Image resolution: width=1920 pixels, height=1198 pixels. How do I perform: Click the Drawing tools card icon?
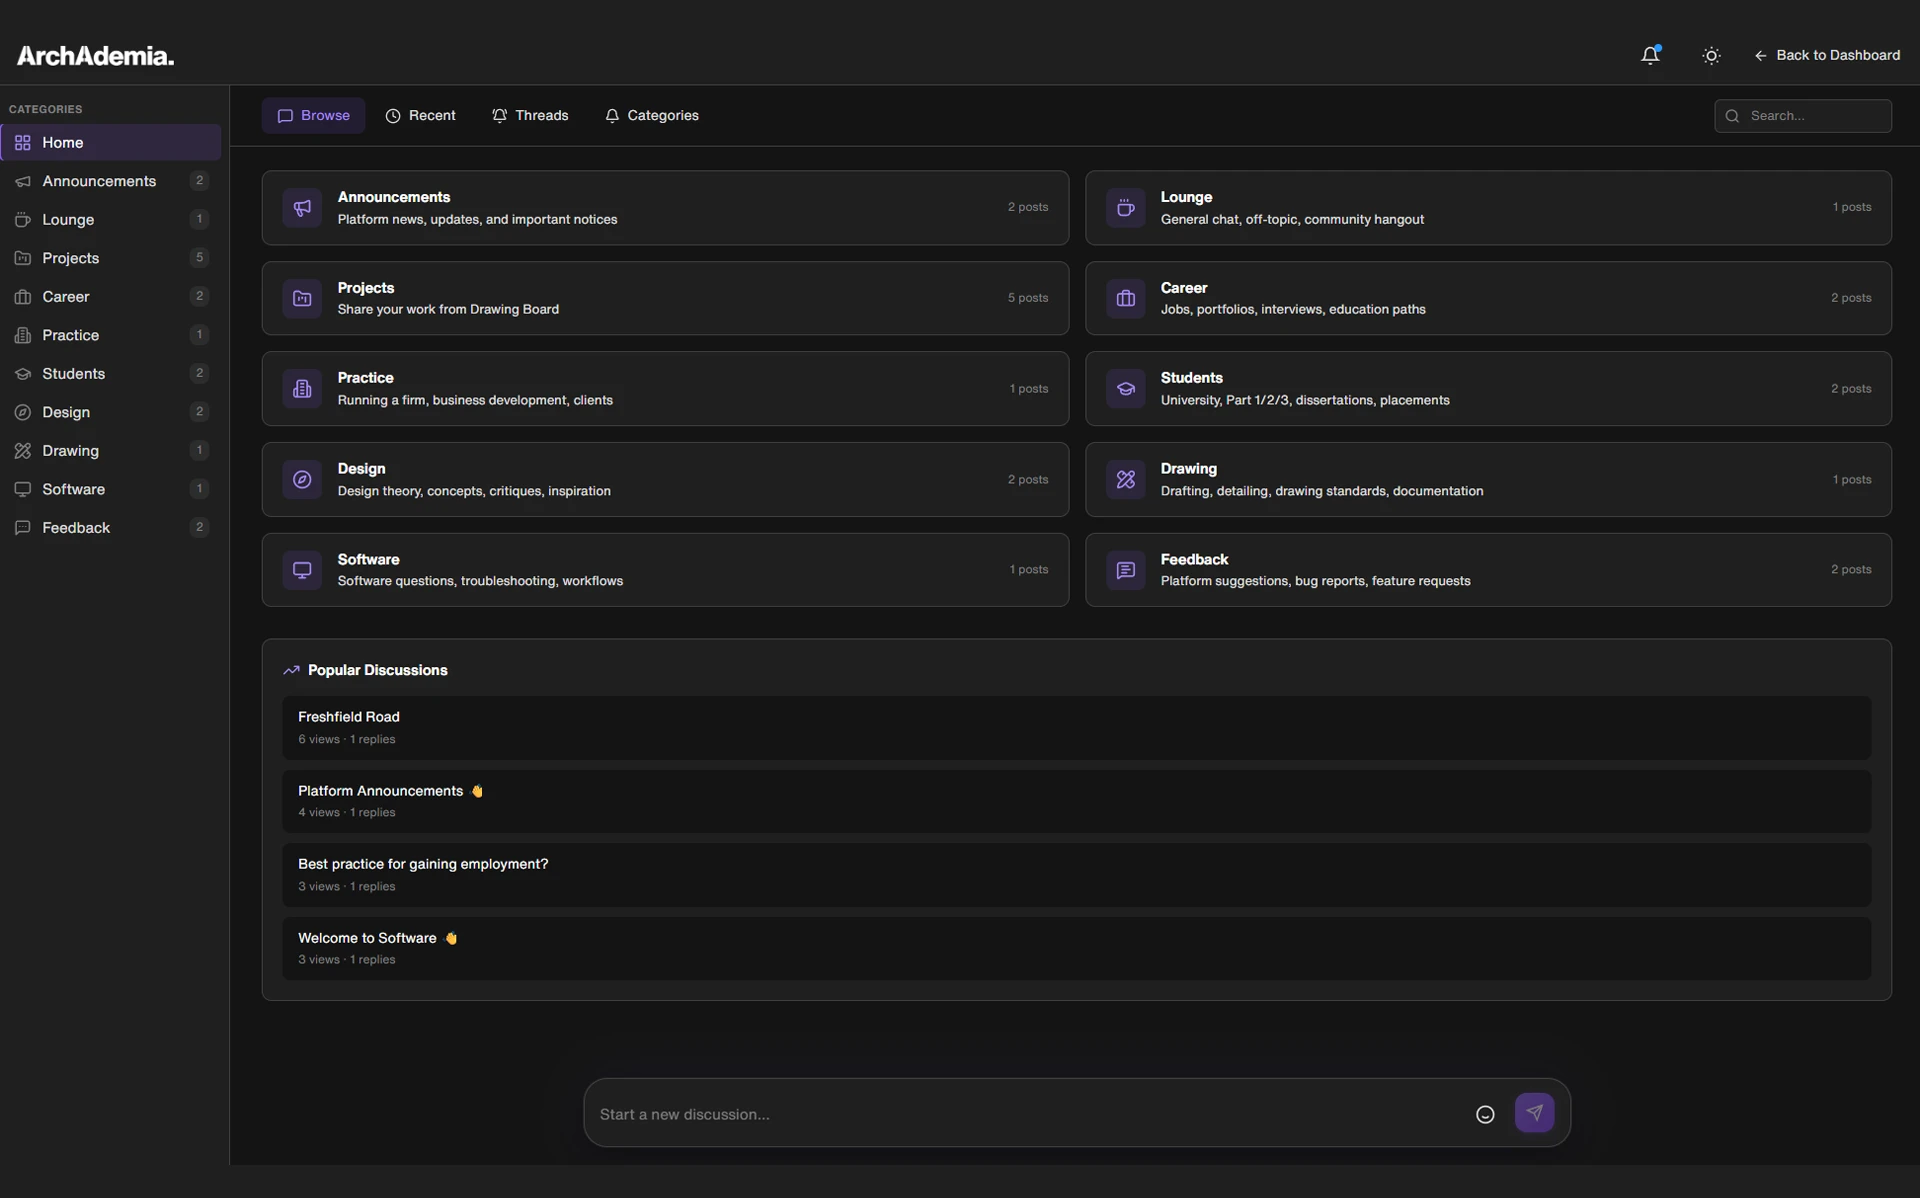(x=1125, y=479)
